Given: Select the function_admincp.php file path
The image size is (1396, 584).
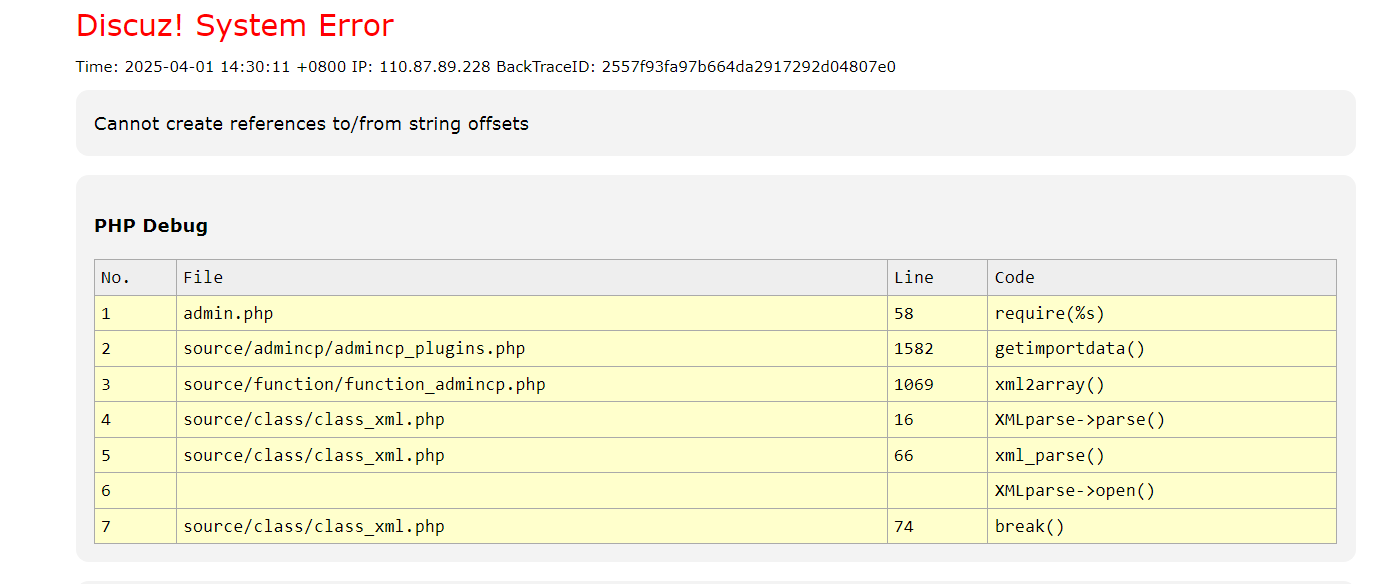Looking at the screenshot, I should click(364, 384).
